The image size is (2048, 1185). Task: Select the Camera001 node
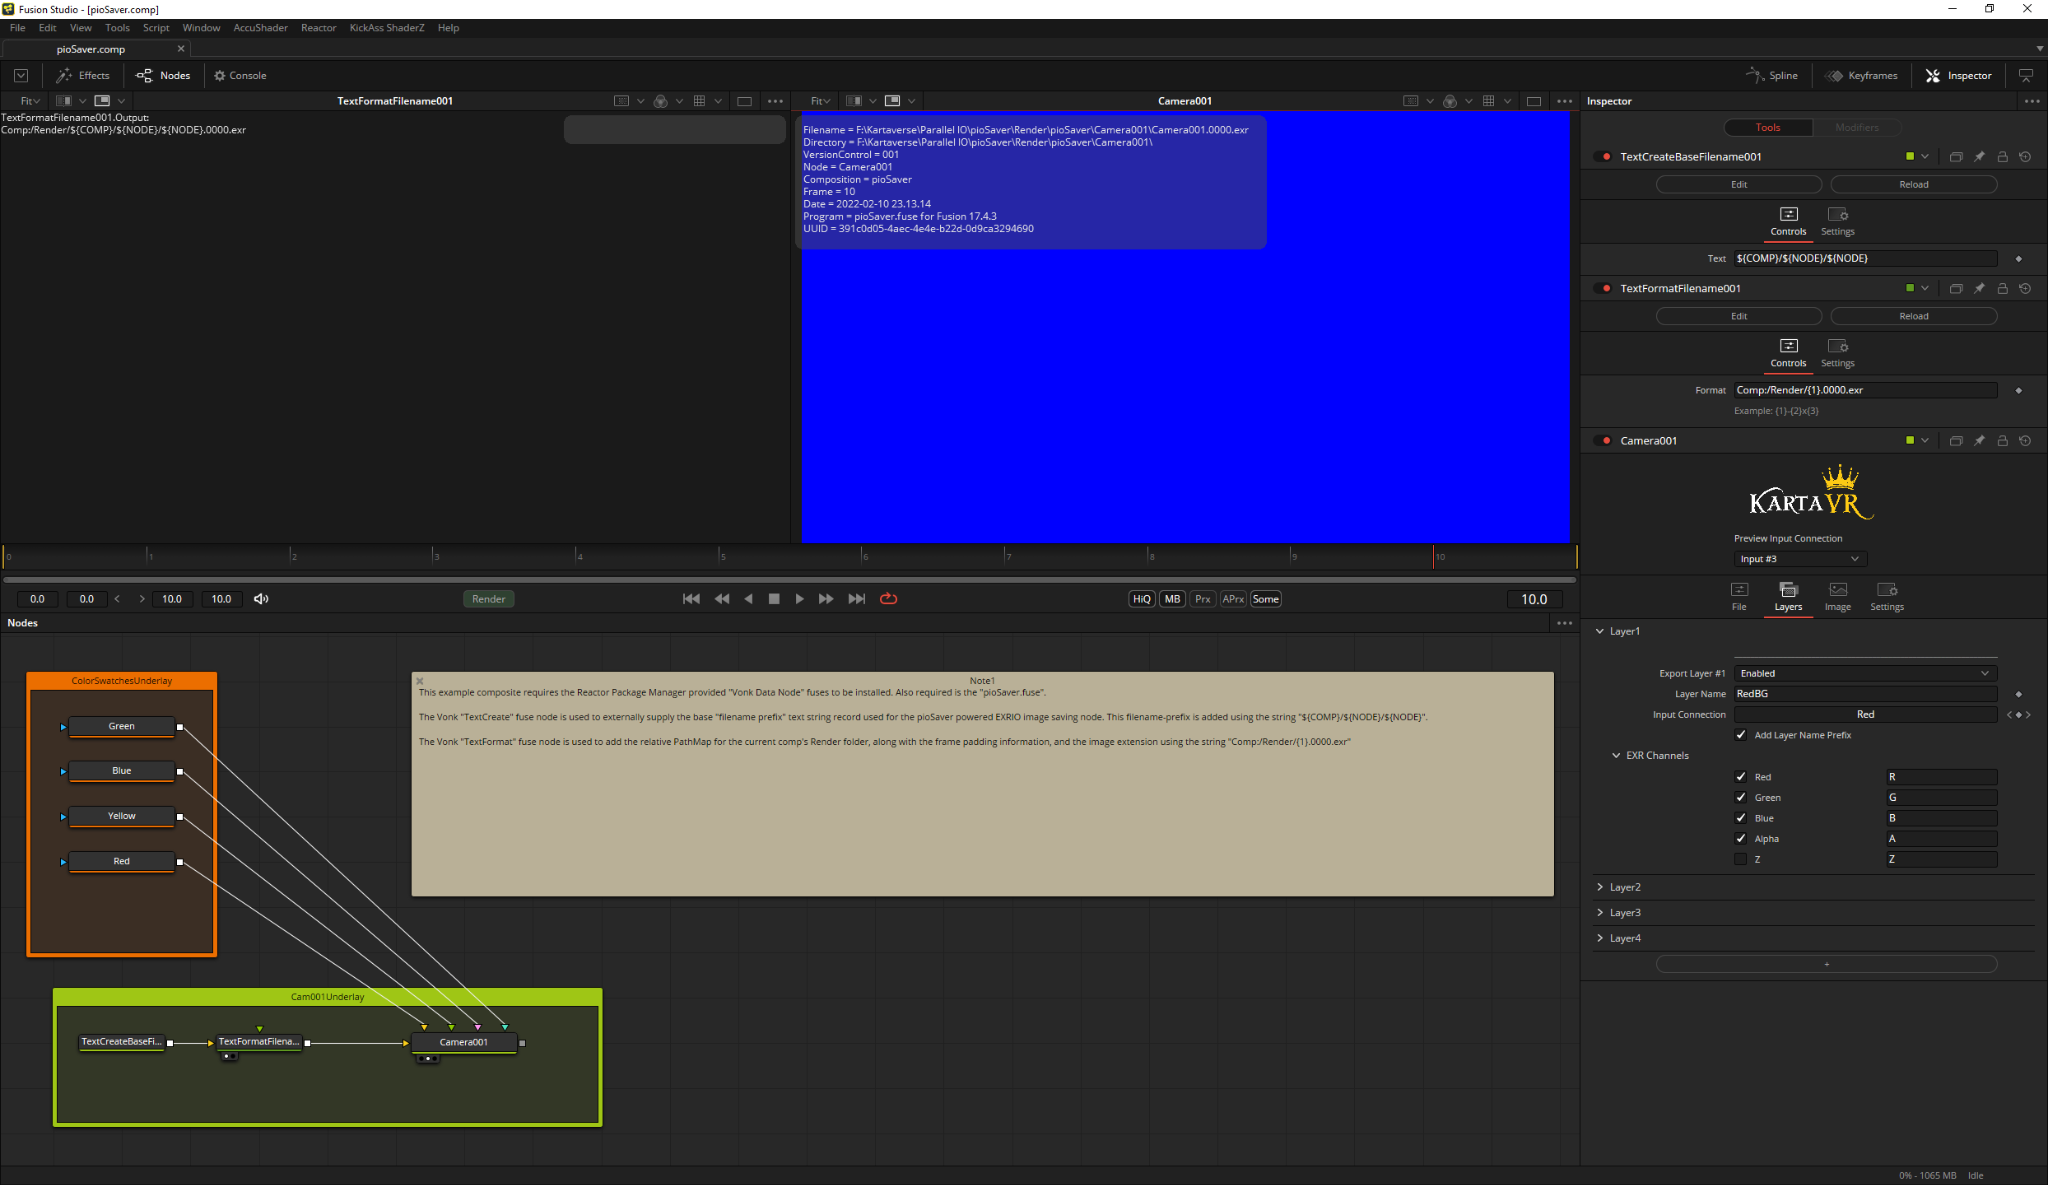464,1042
